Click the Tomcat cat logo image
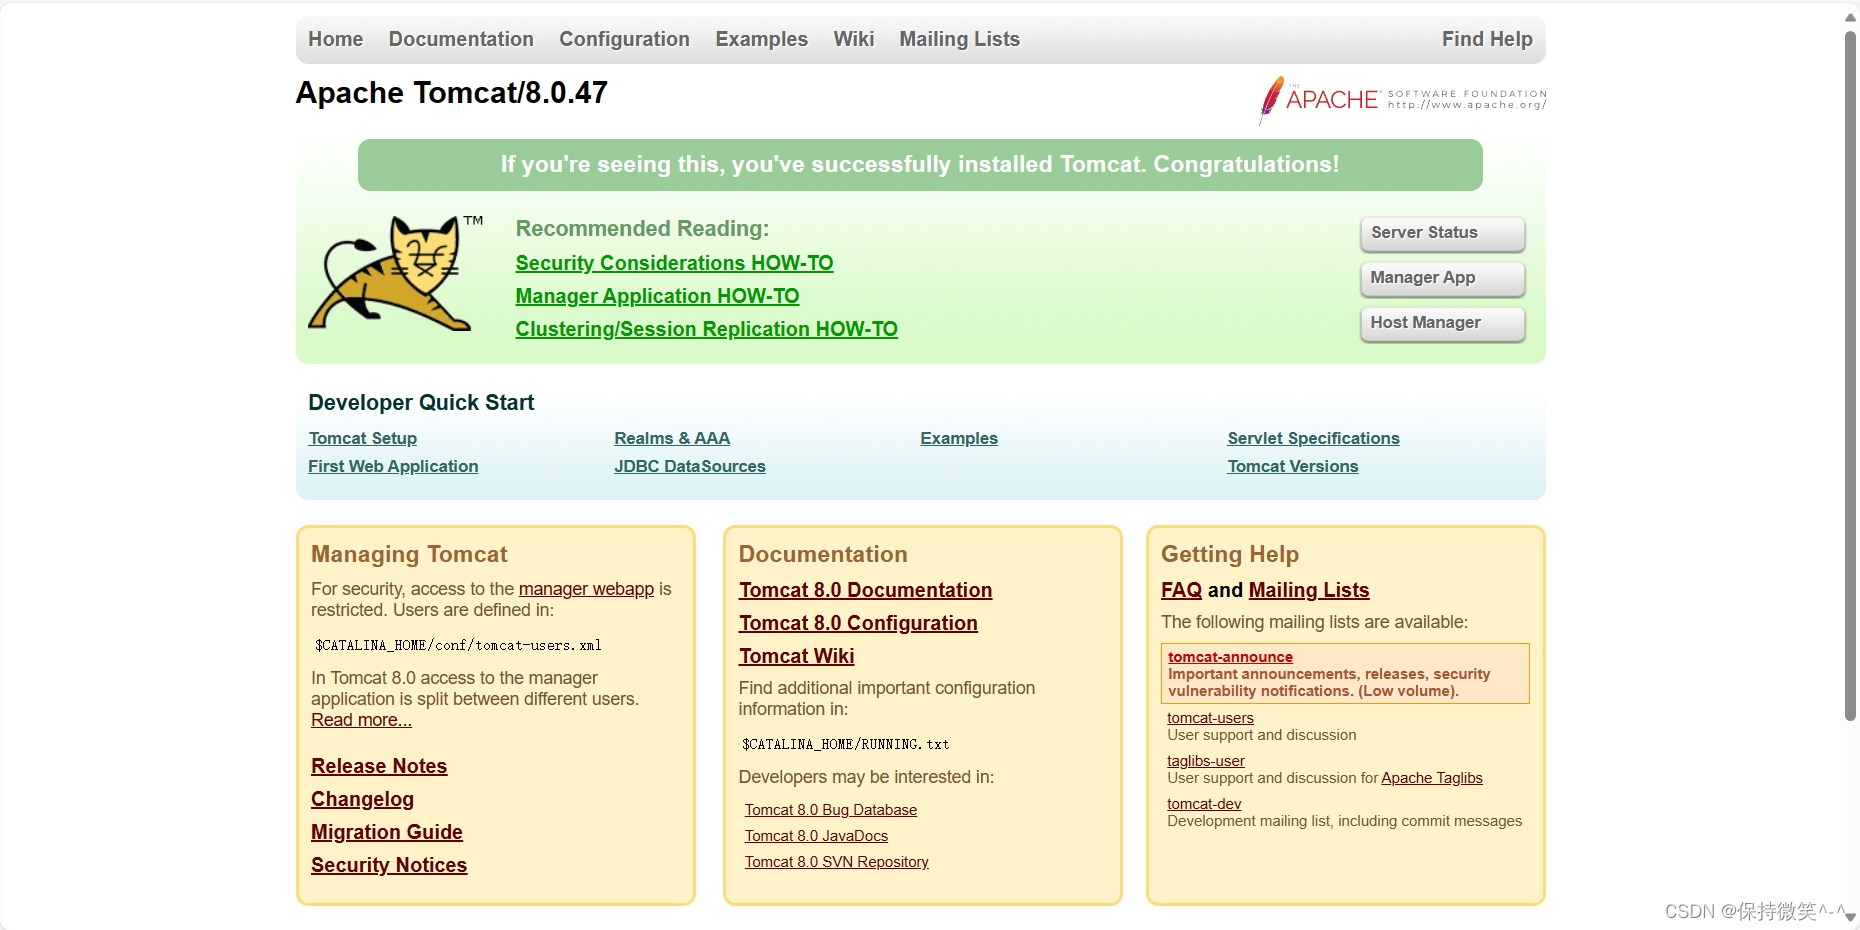The height and width of the screenshot is (930, 1860). pyautogui.click(x=396, y=273)
